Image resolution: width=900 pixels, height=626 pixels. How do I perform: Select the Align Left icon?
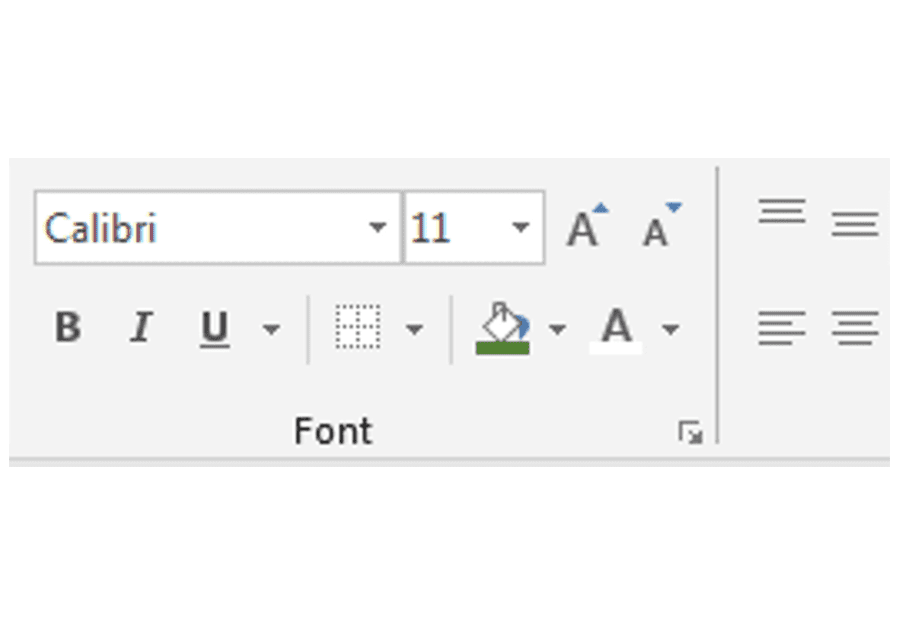(782, 328)
